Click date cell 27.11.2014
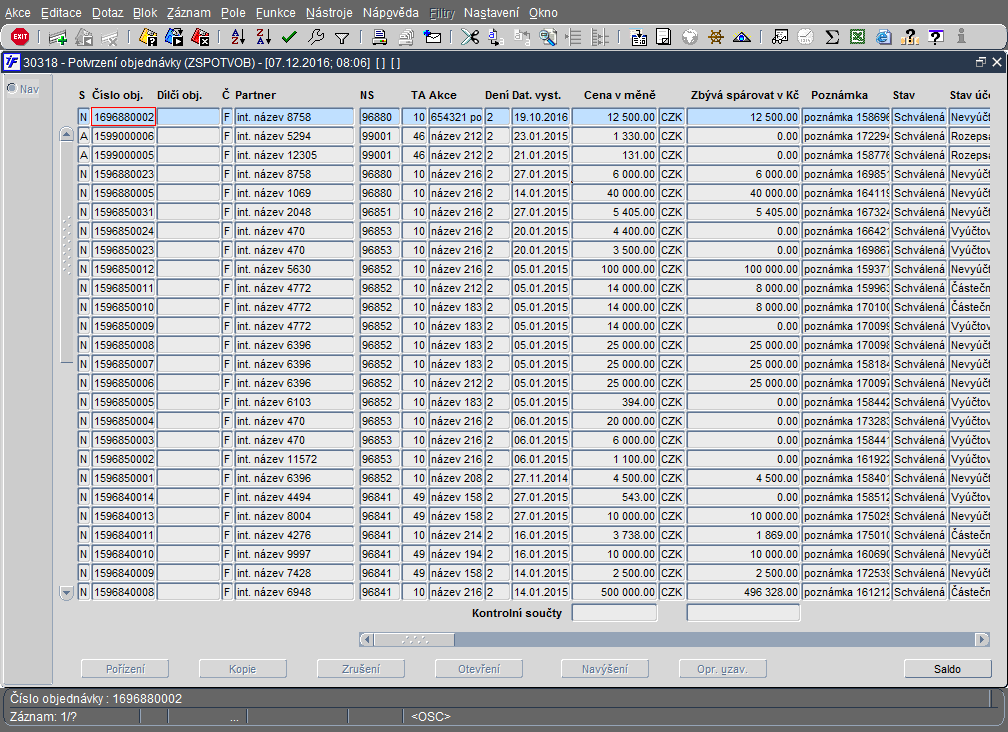Screen dimensions: 1008x732 click(x=541, y=478)
